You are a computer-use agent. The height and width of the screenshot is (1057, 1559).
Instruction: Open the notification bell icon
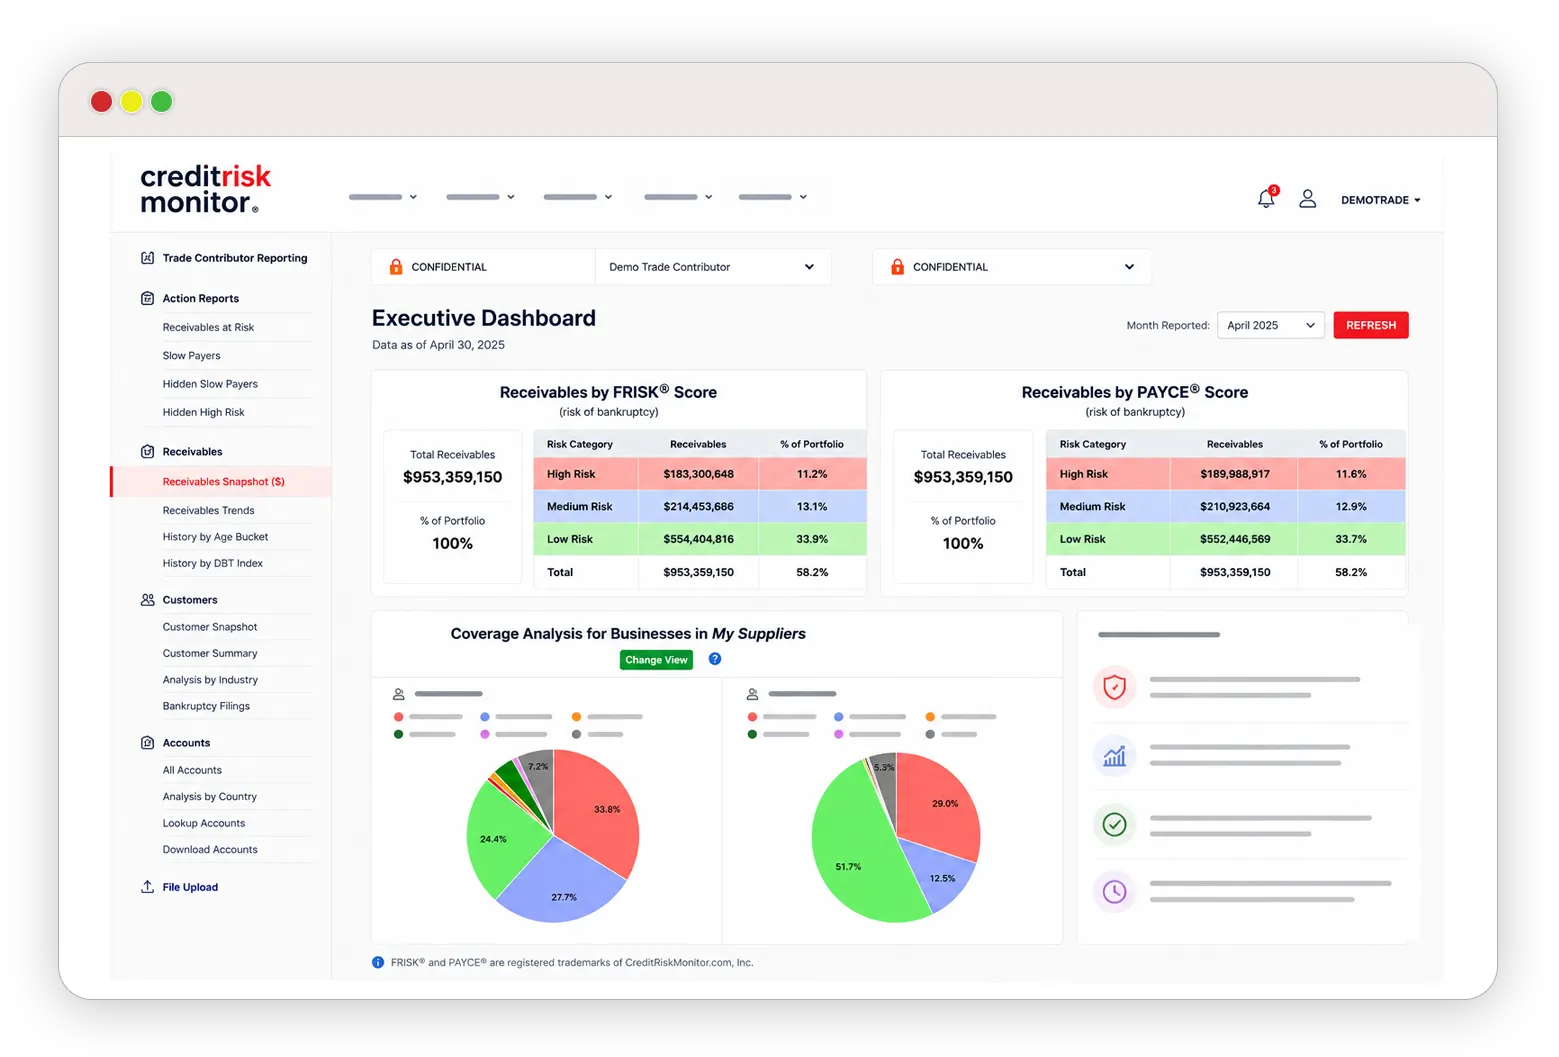tap(1266, 198)
